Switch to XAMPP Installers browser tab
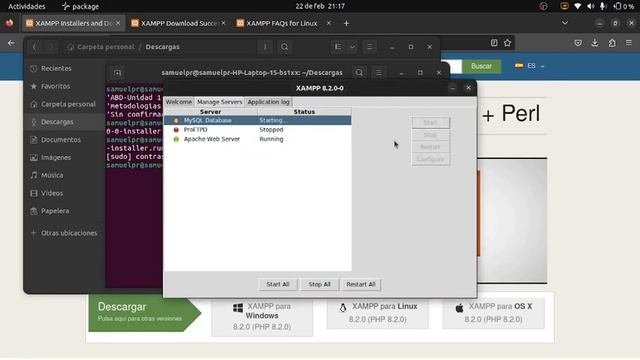Image resolution: width=640 pixels, height=360 pixels. (73, 23)
